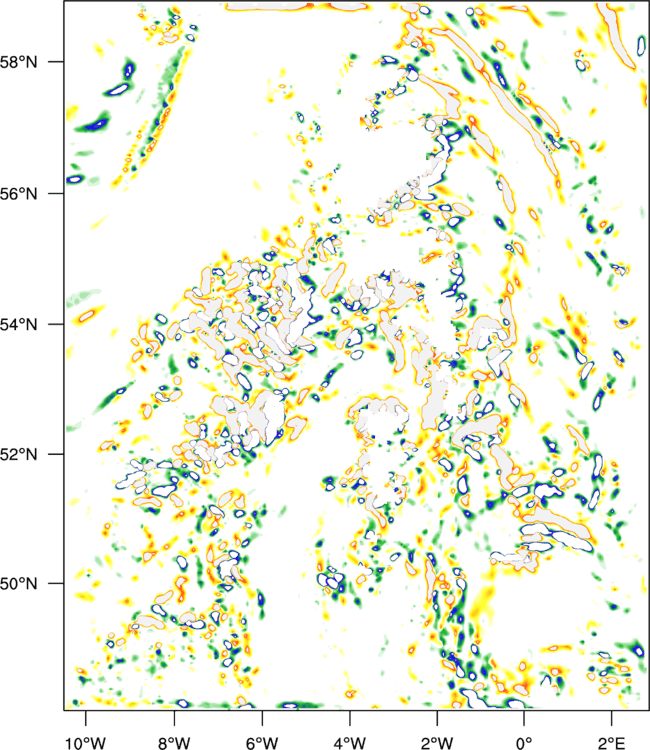Viewport: 650px width, 750px height.
Task: Click the 2°E longitude label
Action: click(x=612, y=743)
